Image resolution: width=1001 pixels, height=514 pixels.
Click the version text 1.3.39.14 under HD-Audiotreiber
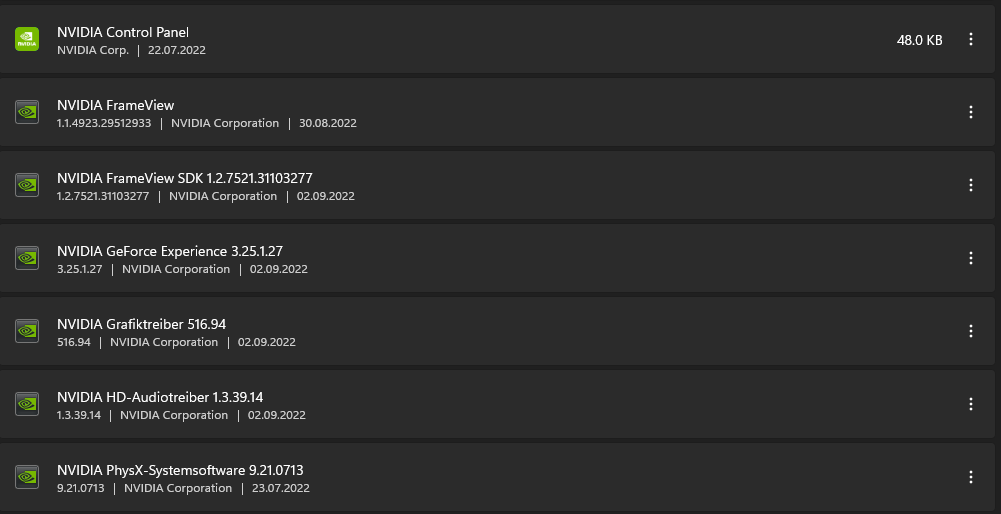click(79, 415)
